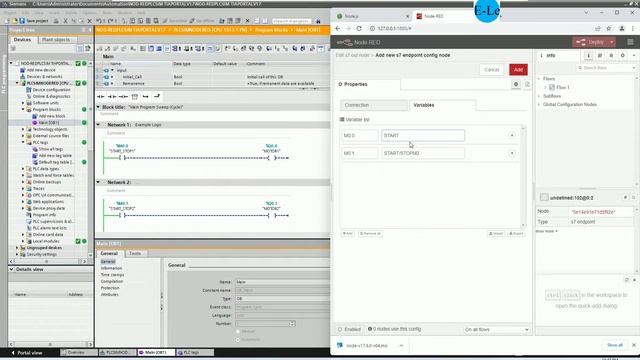Screen dimensions: 640x360
Task: Click the START variable name field
Action: (x=423, y=136)
